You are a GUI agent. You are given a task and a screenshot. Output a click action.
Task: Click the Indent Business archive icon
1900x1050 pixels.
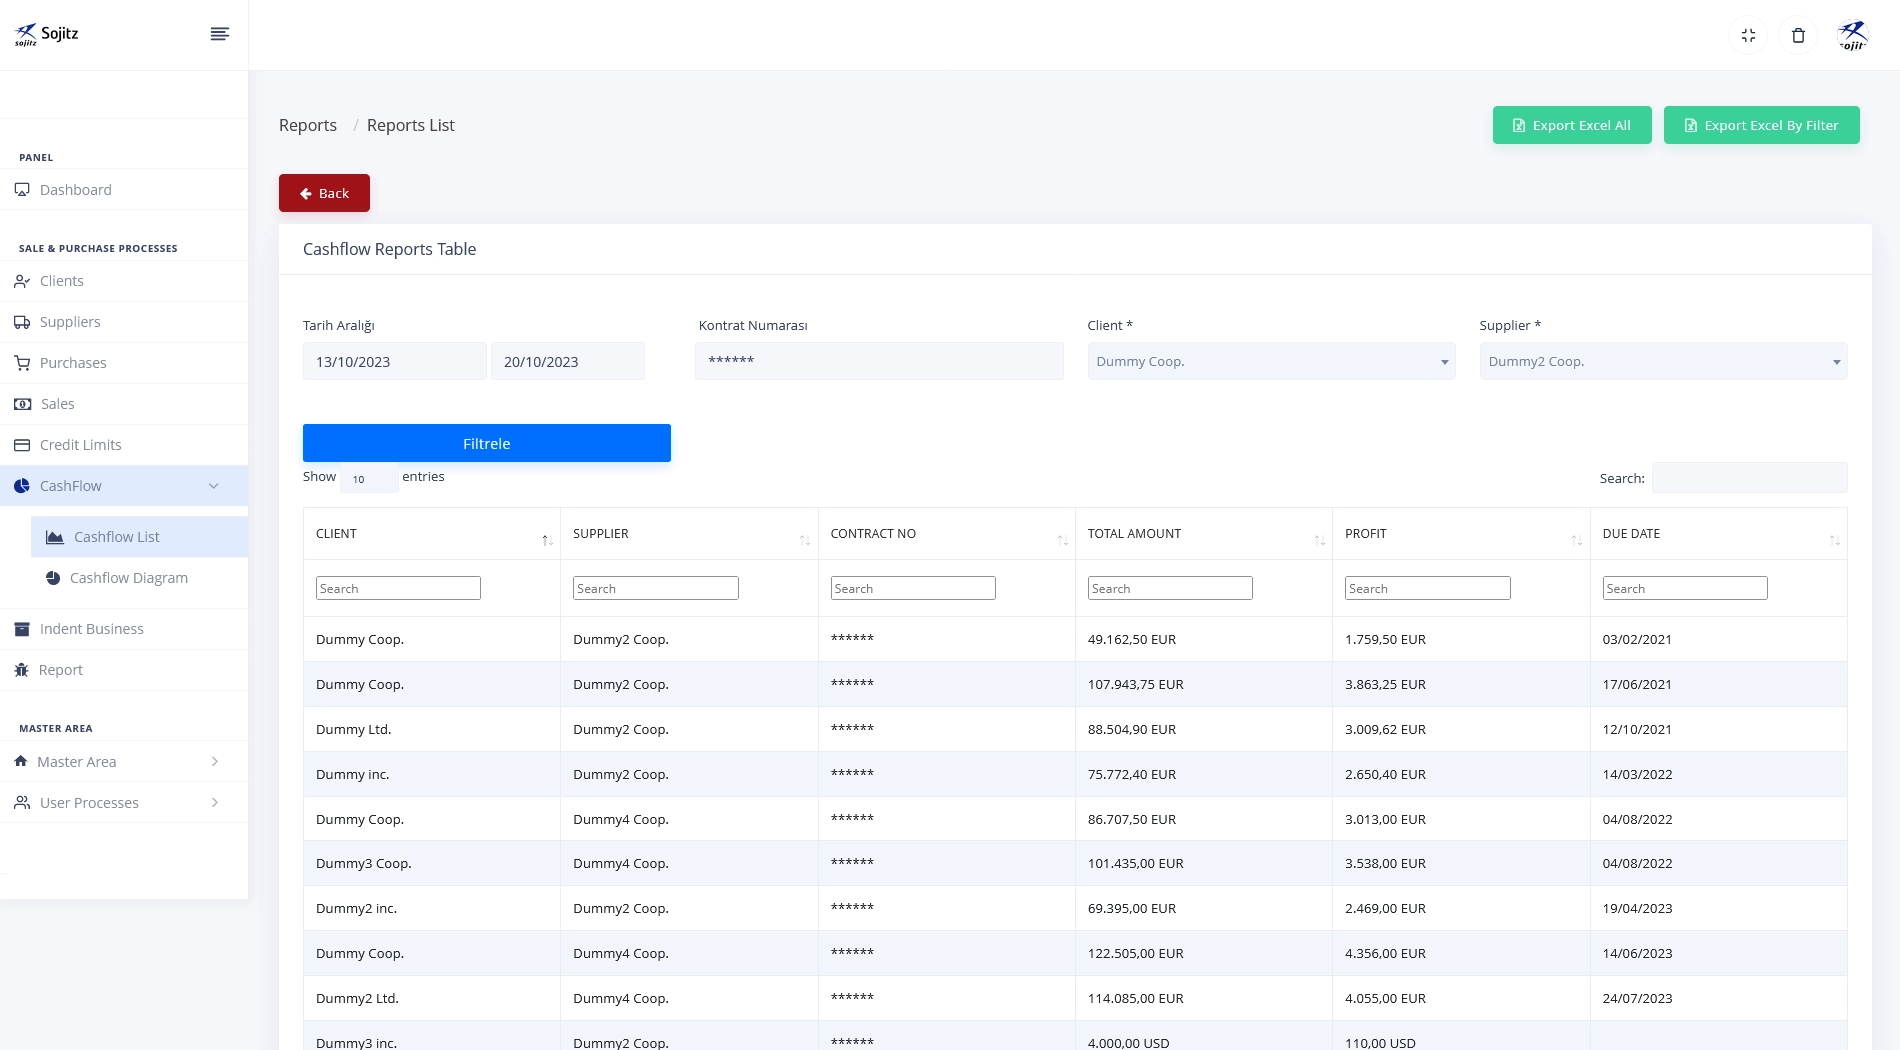pos(22,629)
